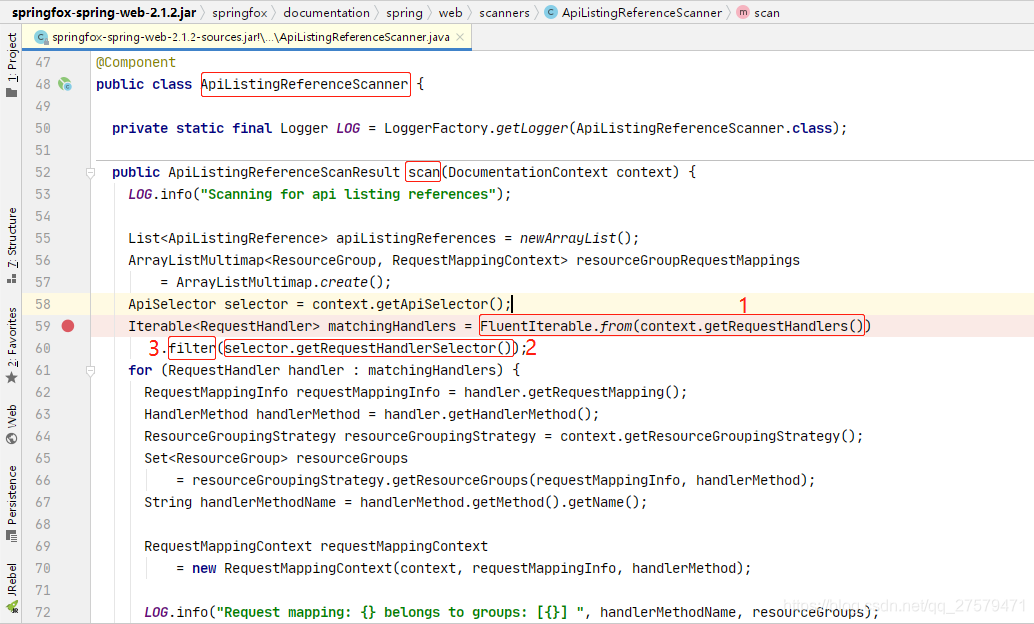
Task: Toggle the breakpoint on line 59
Action: (x=68, y=326)
